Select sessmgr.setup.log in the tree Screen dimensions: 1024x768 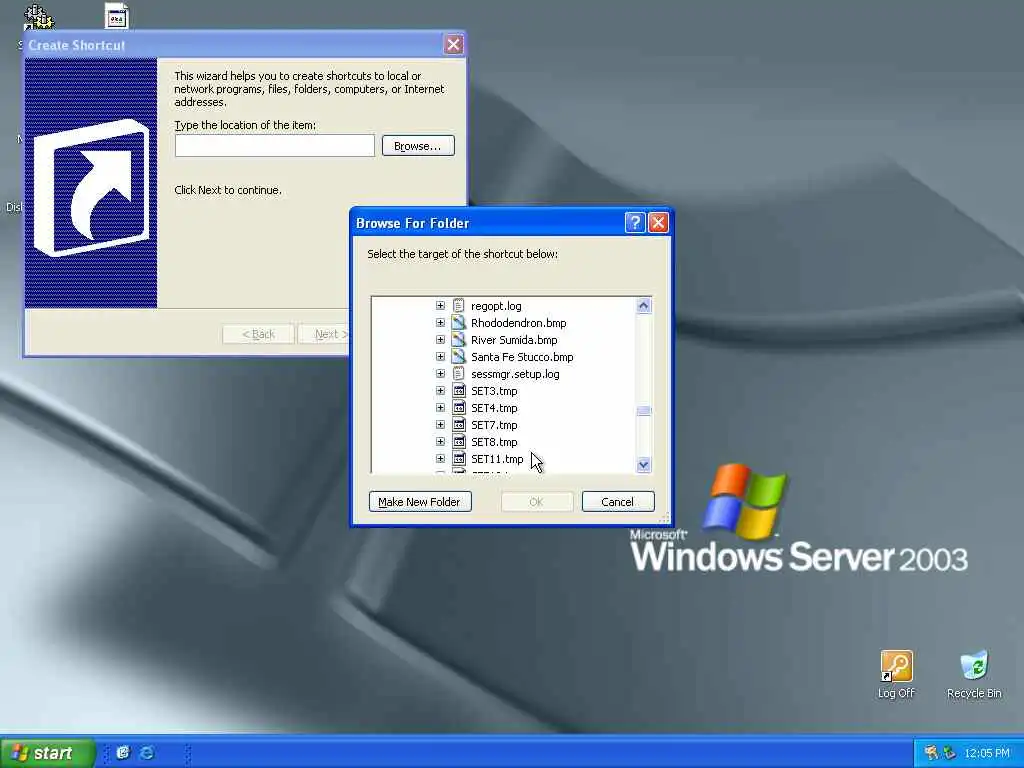point(515,374)
